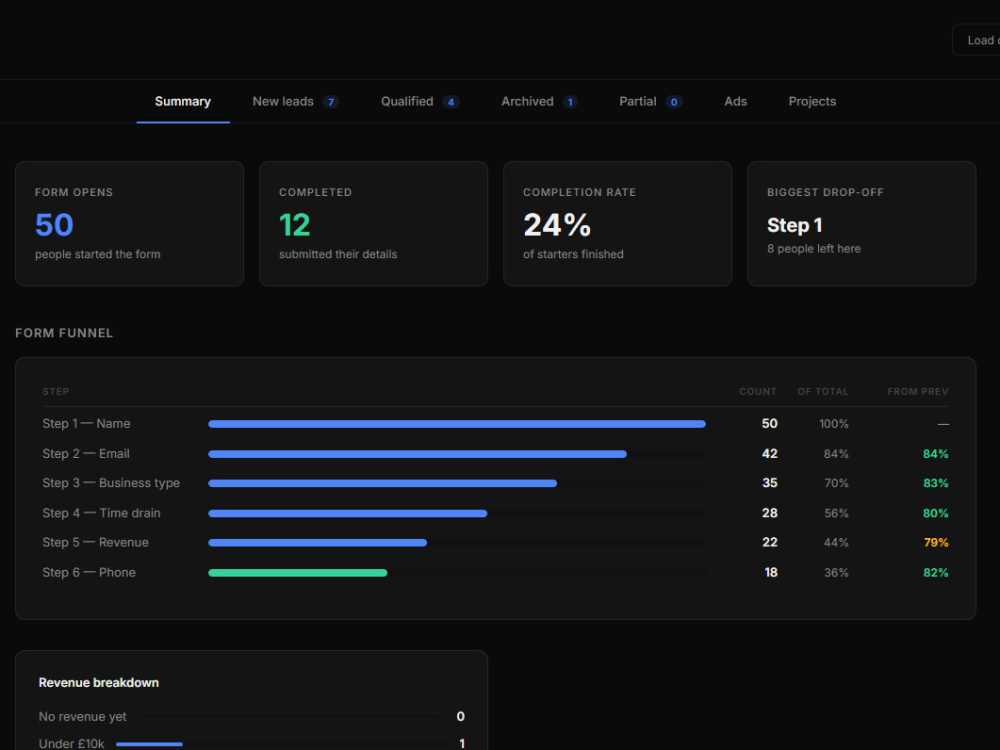Click count value 18 in Phone row
1000x750 pixels.
click(771, 572)
